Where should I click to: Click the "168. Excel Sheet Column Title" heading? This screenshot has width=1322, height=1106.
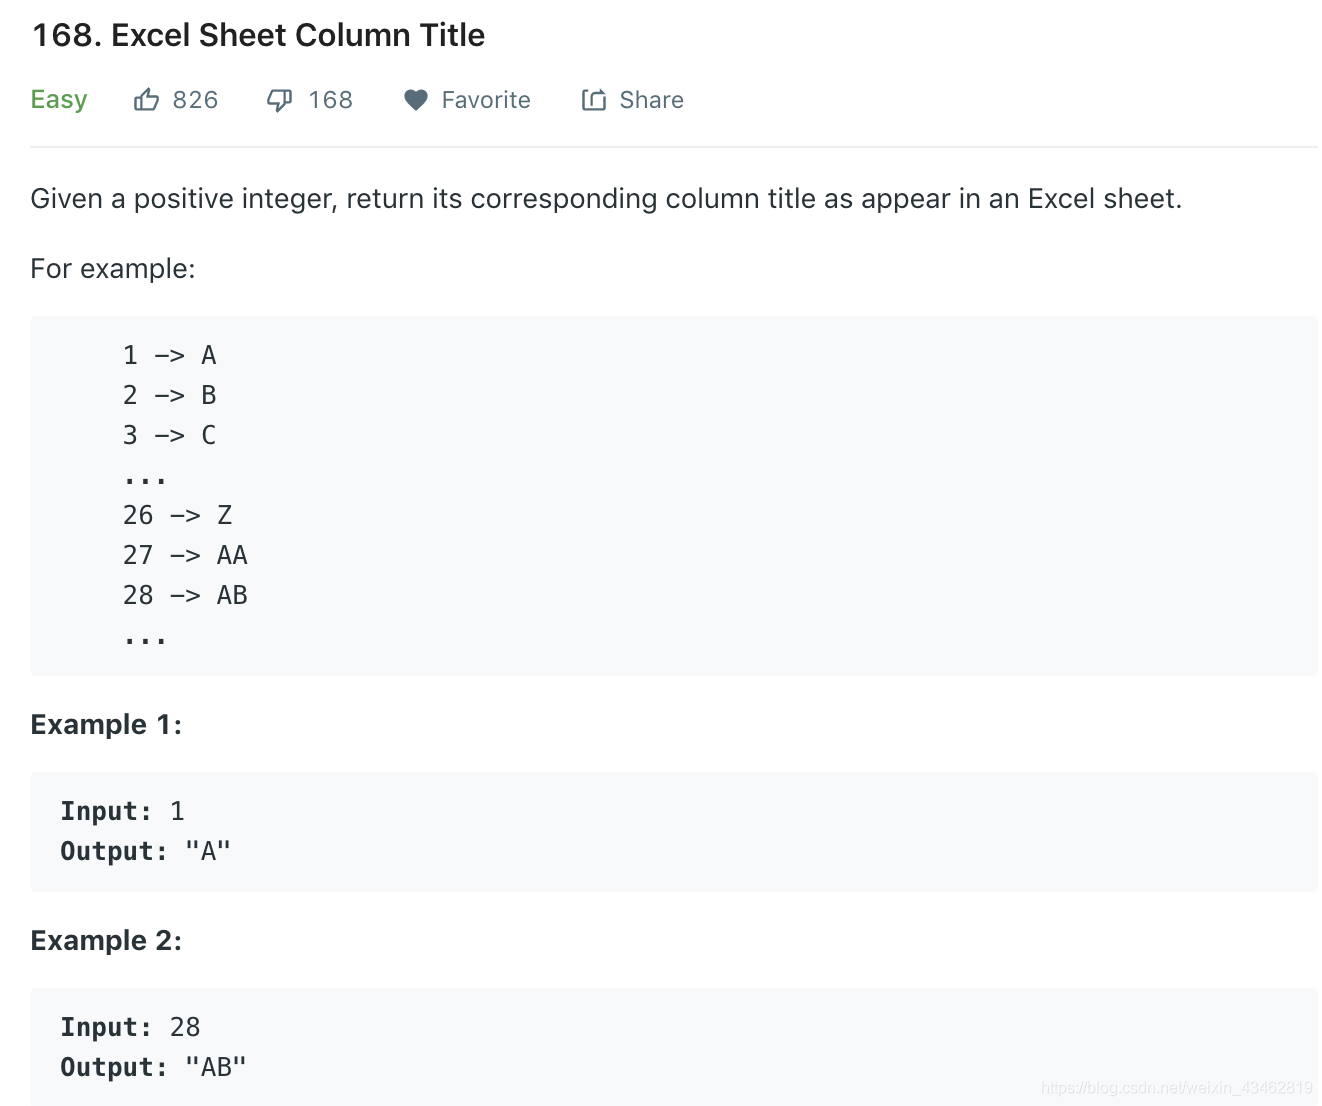point(258,35)
